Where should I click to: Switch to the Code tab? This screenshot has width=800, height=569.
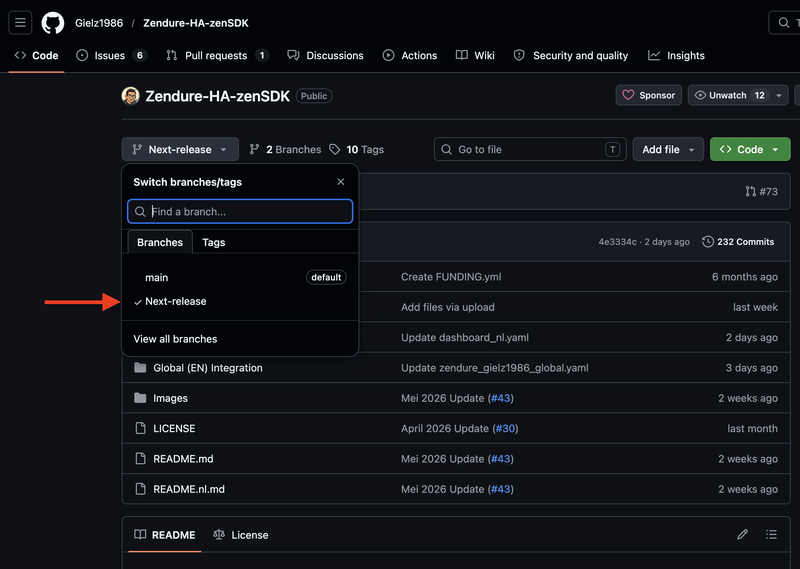click(x=36, y=56)
